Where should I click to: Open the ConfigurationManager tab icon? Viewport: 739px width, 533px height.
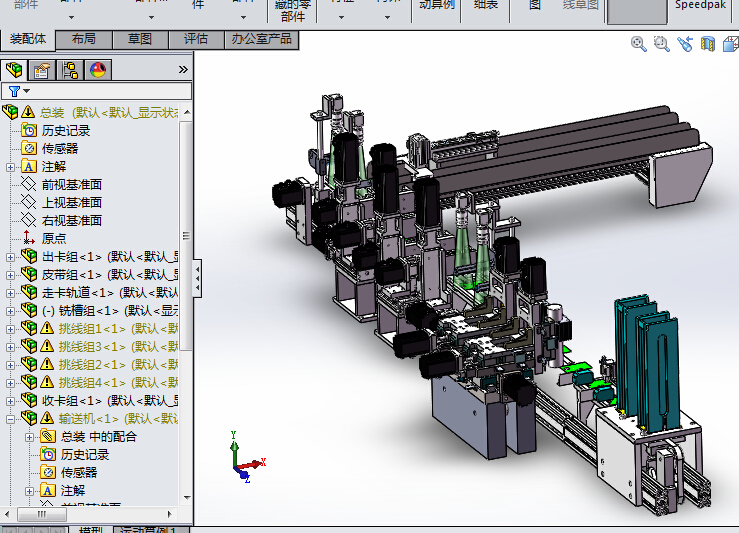[x=70, y=70]
